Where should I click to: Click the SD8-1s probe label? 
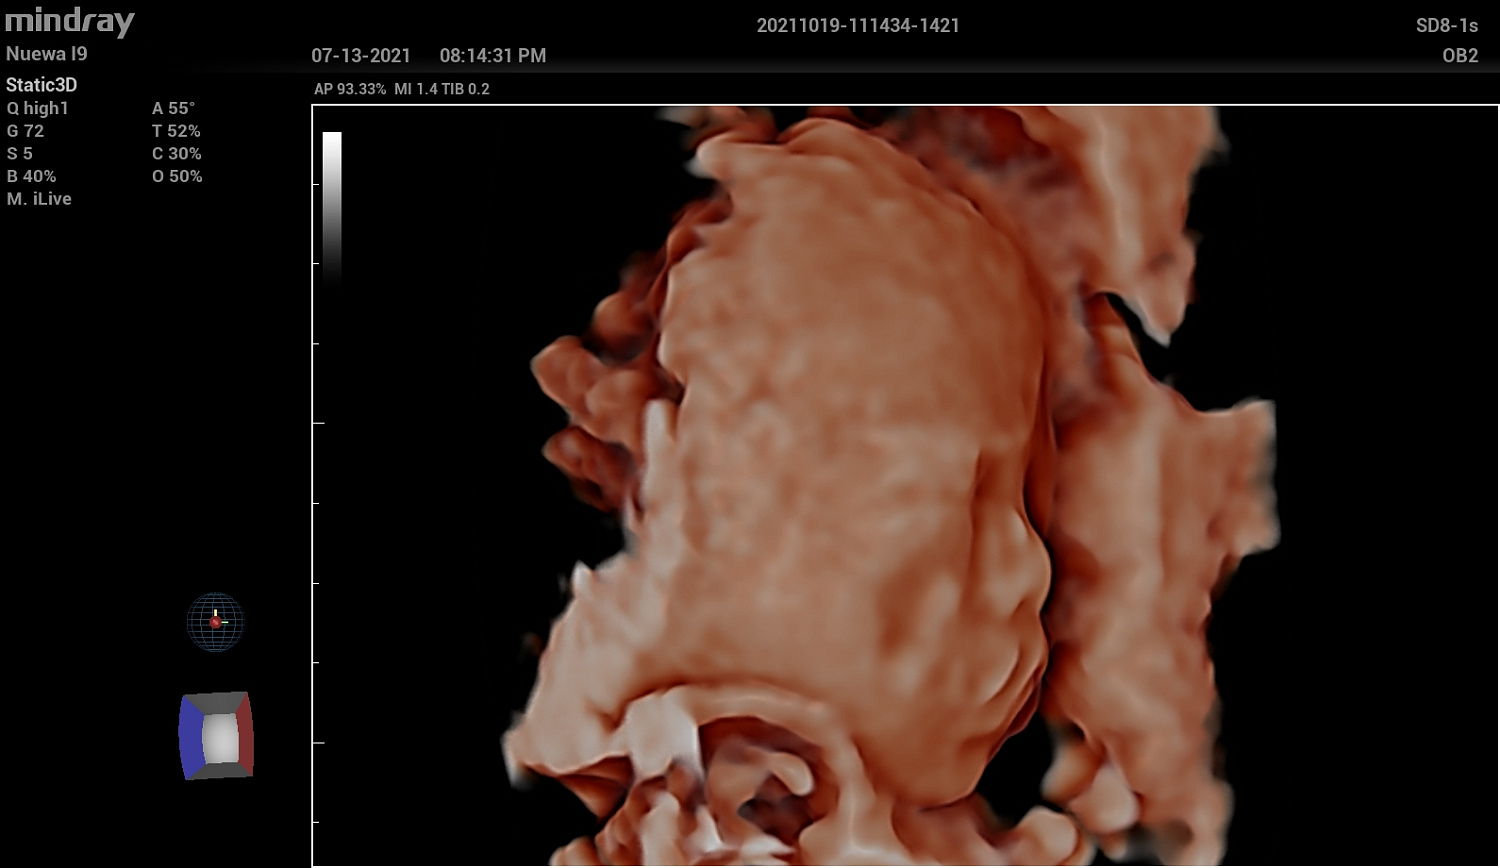(x=1446, y=26)
